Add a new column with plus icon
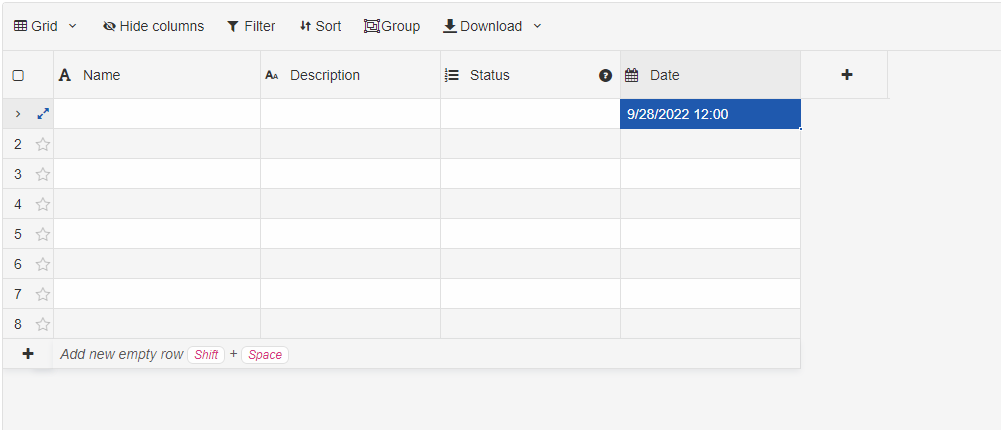Screen dimensions: 1001x430 [x=847, y=75]
